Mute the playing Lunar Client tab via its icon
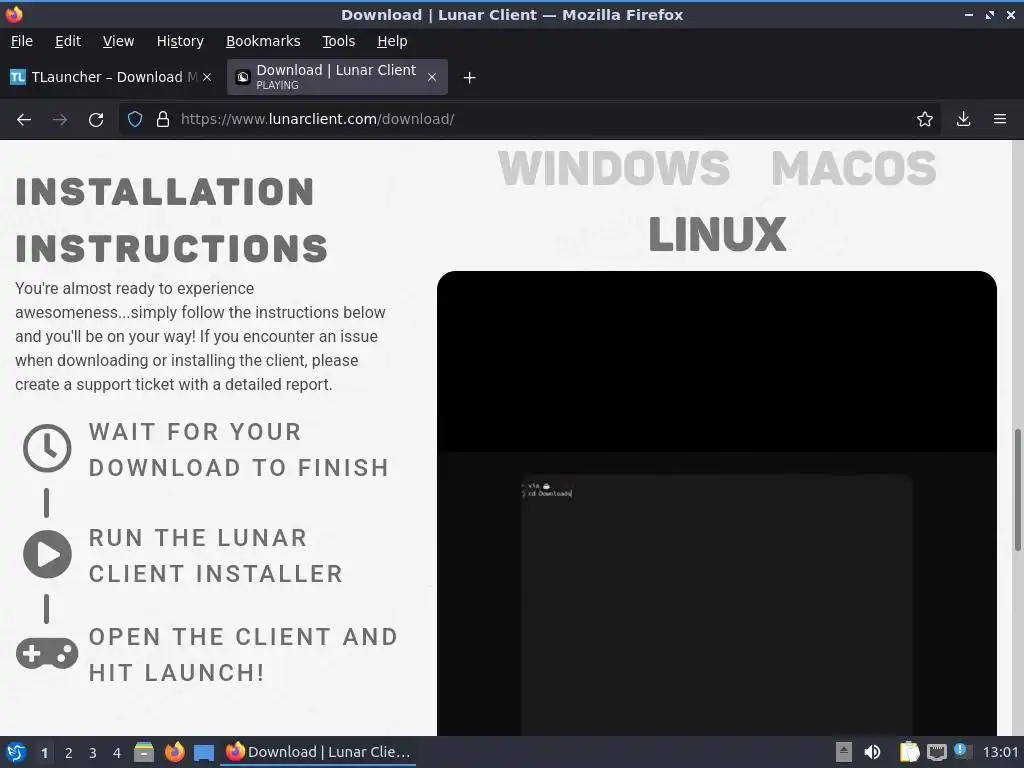The height and width of the screenshot is (768, 1024). [243, 77]
